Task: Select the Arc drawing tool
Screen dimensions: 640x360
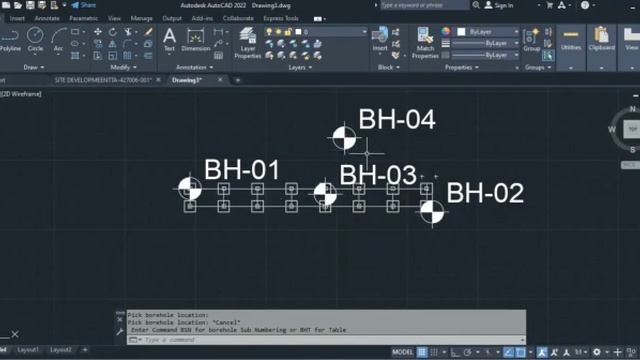Action: point(59,40)
